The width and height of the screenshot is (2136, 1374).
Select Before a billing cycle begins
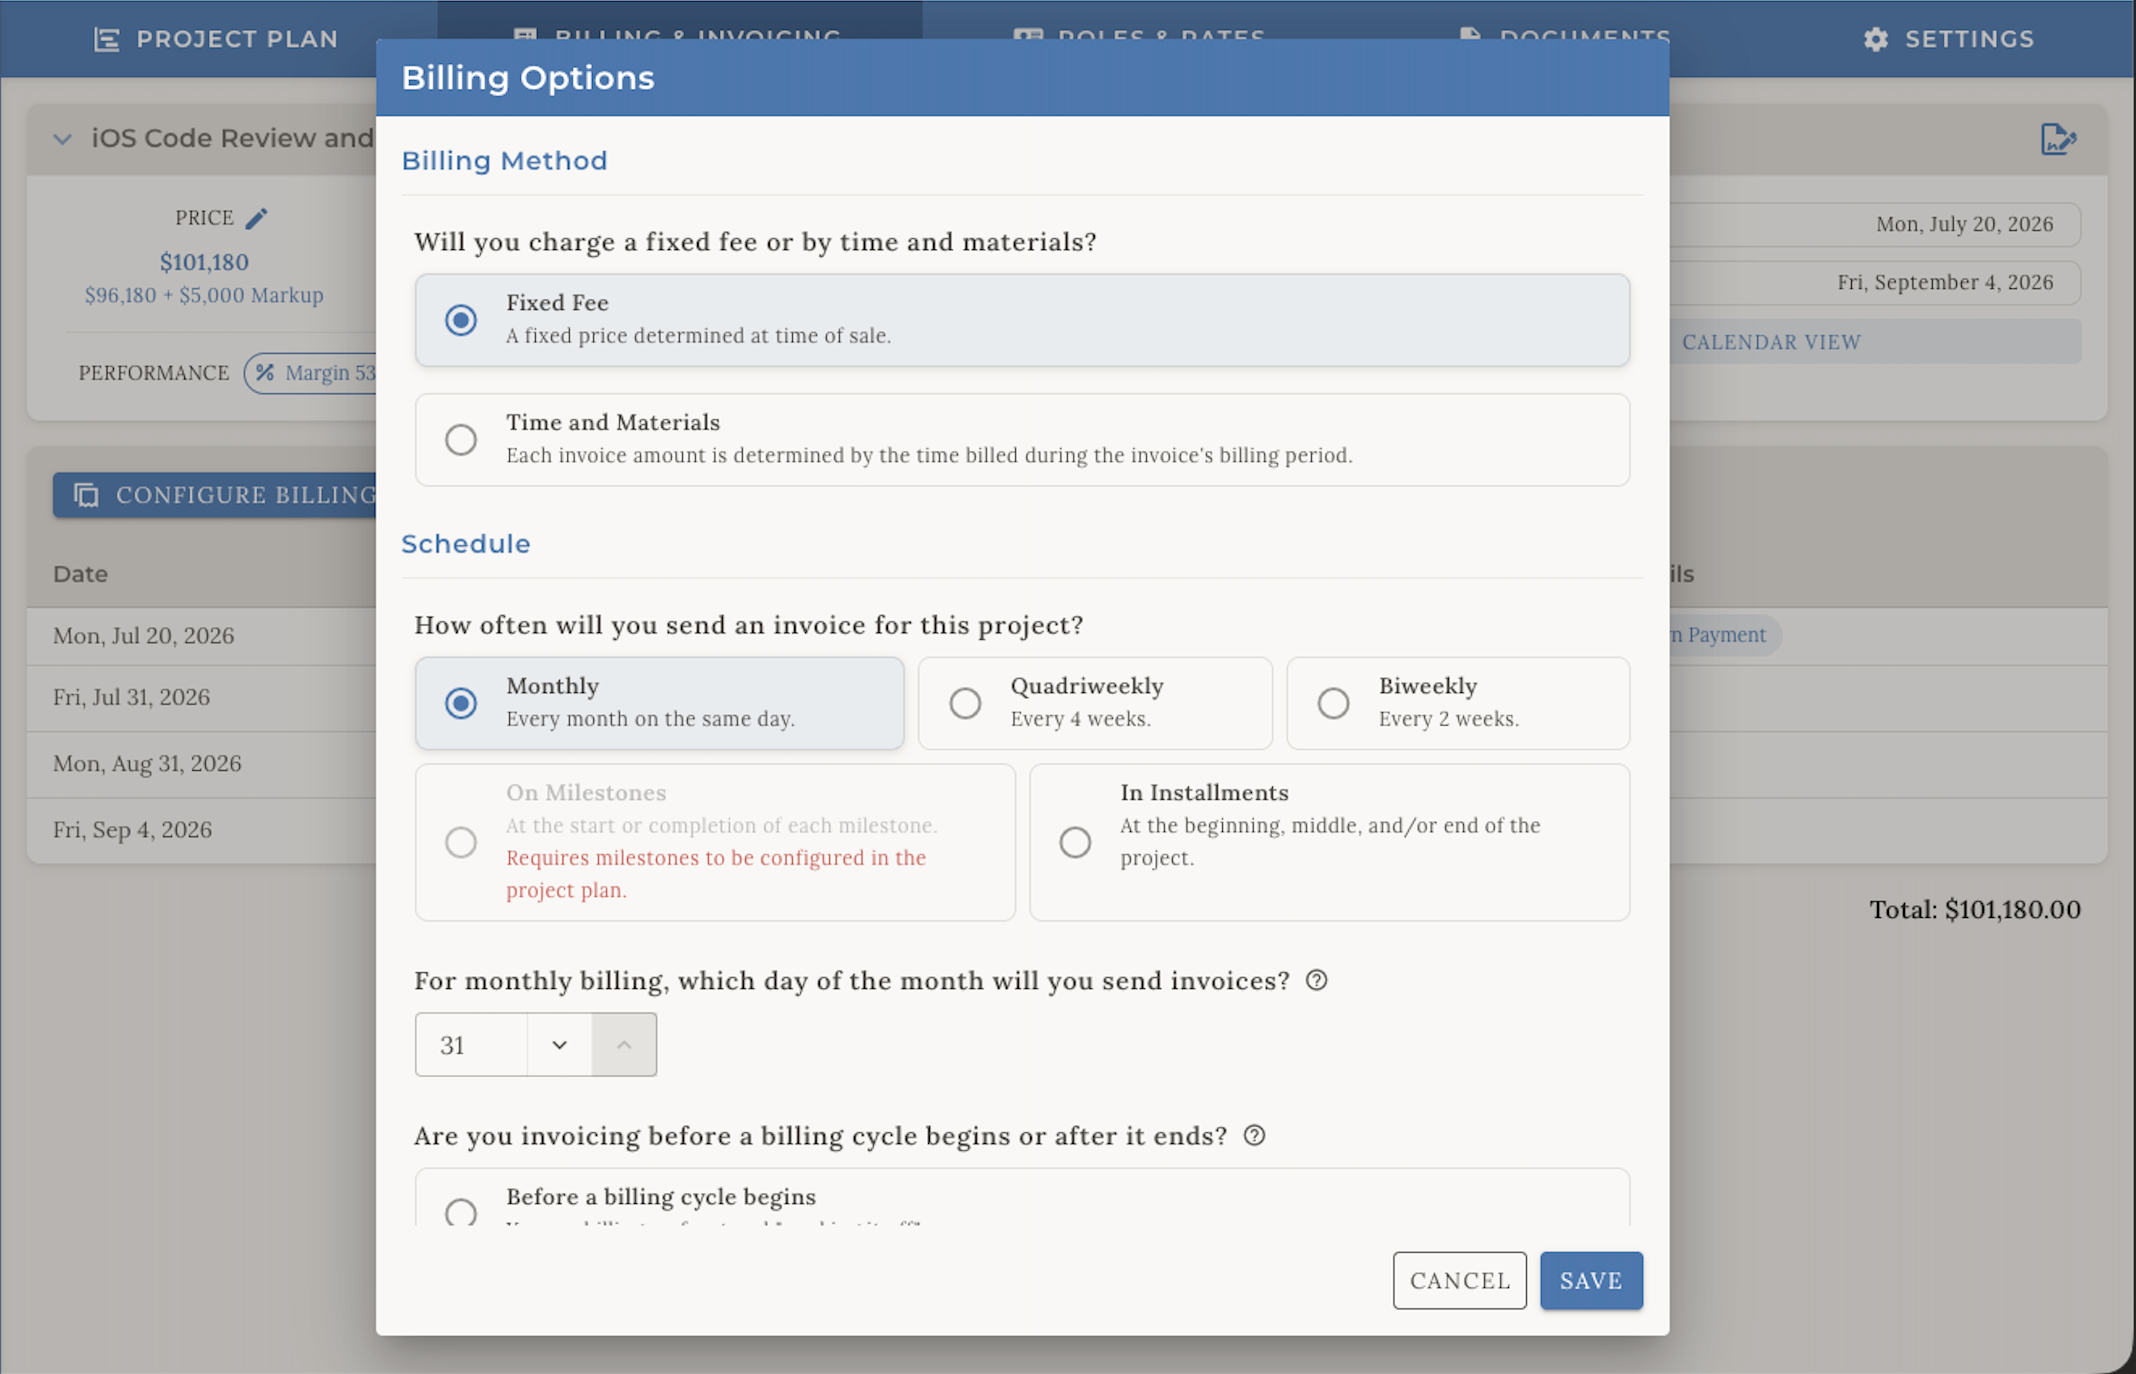461,1212
